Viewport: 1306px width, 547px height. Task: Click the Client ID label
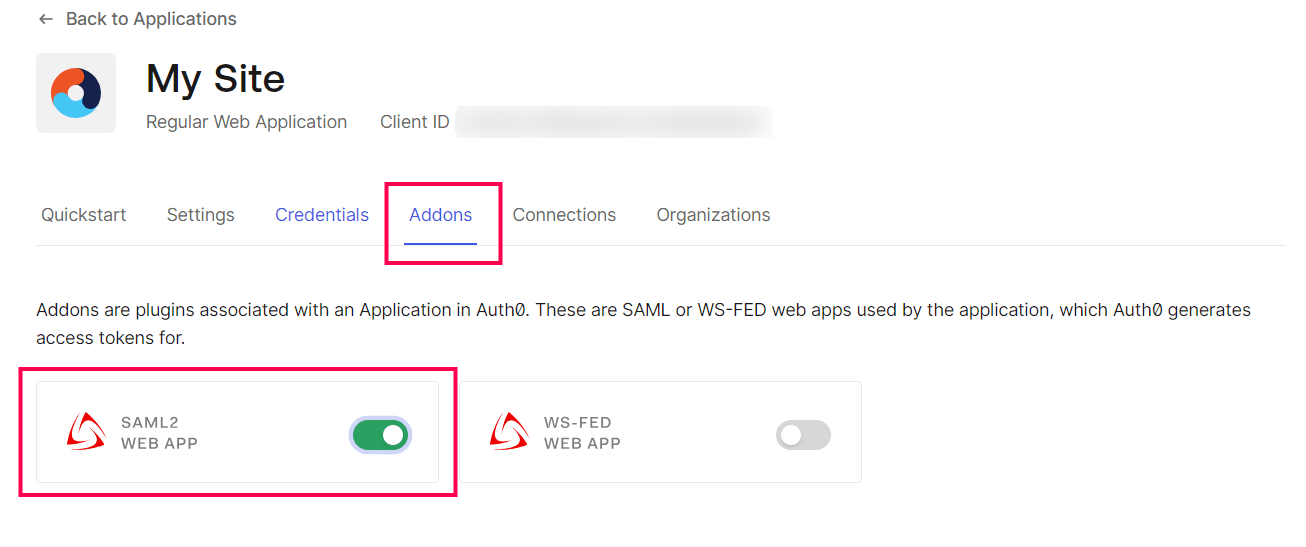415,122
